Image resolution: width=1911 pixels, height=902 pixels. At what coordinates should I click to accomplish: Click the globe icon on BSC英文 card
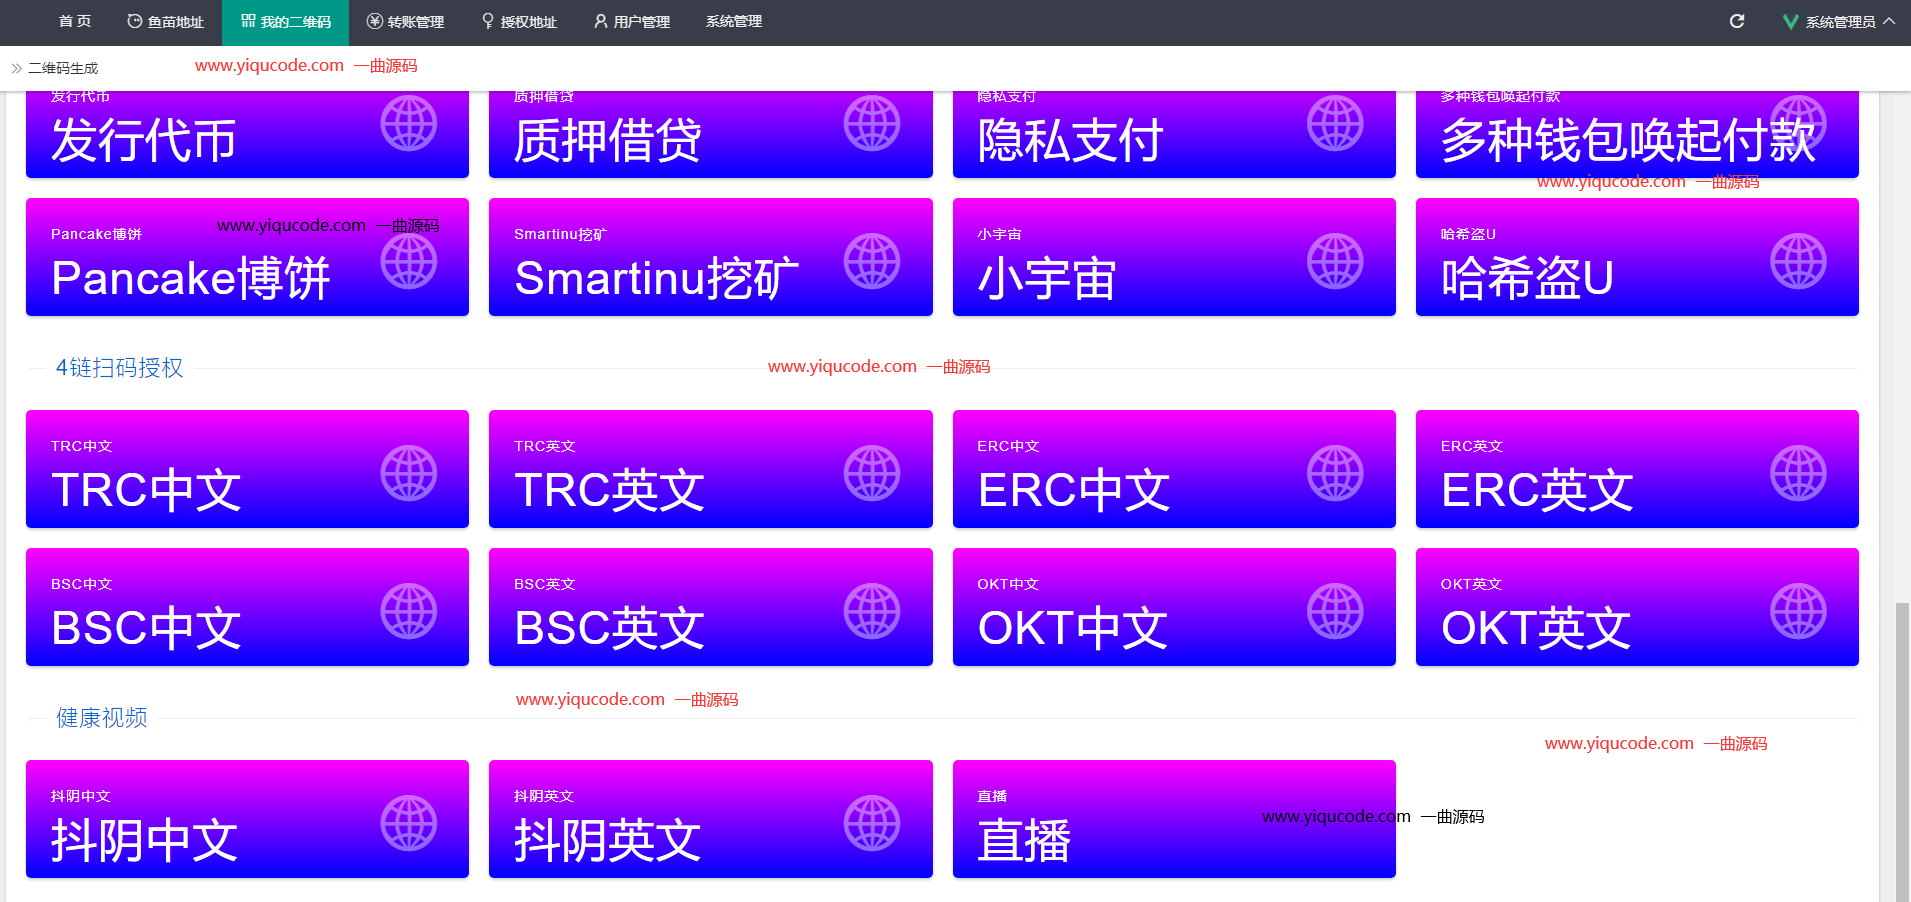point(872,611)
